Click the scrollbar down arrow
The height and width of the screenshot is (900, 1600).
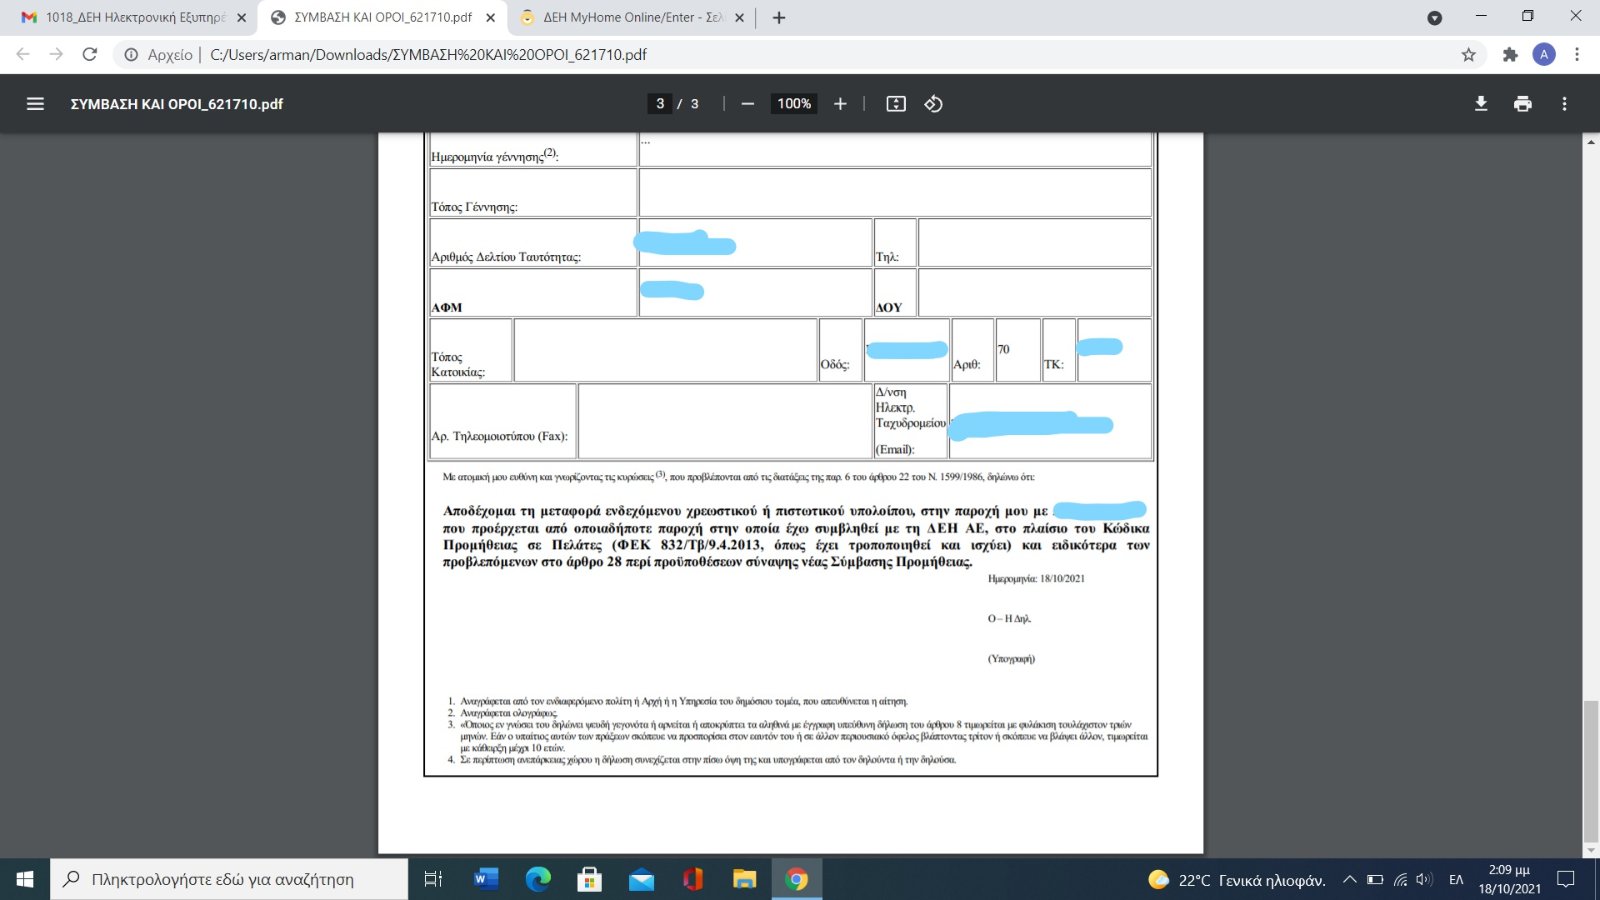click(x=1590, y=850)
